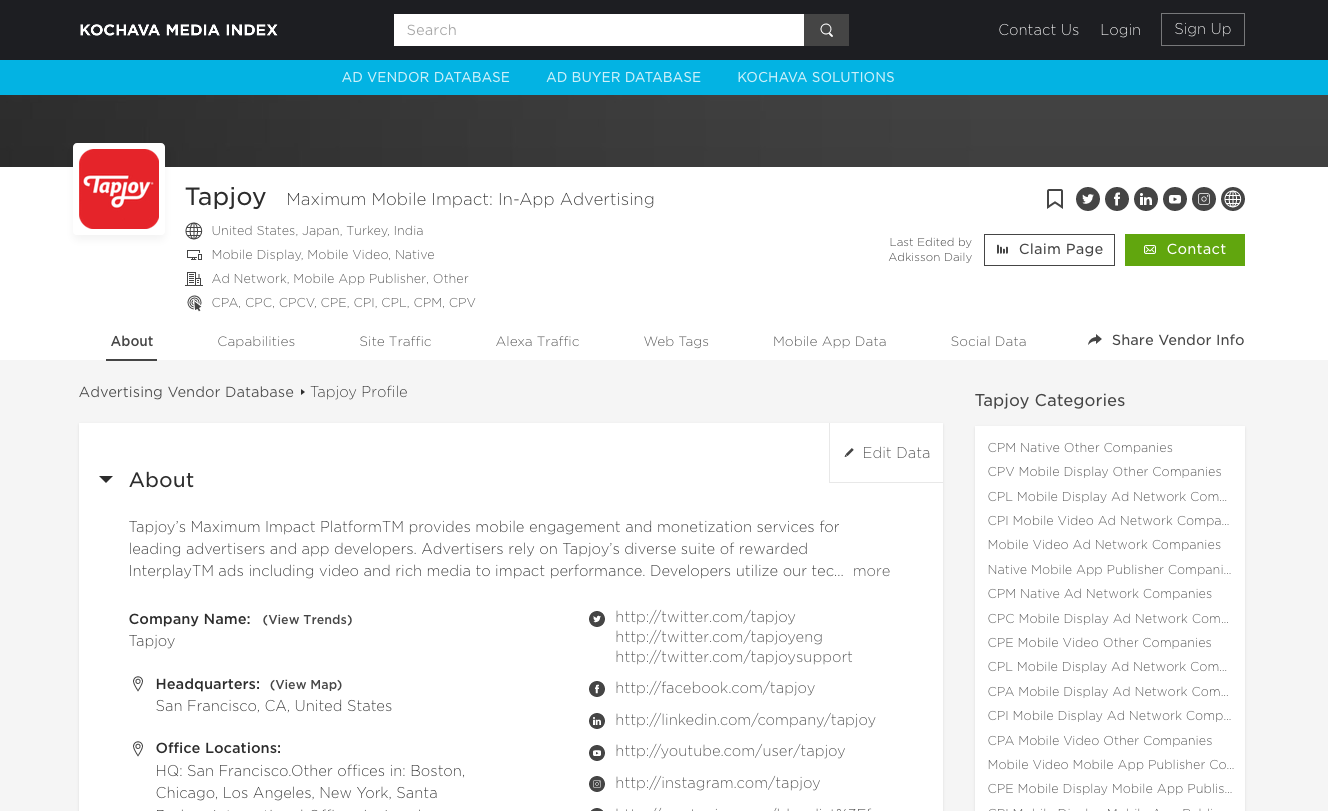Viewport: 1328px width, 811px height.
Task: Click View Map next to Headquarters
Action: tap(306, 685)
